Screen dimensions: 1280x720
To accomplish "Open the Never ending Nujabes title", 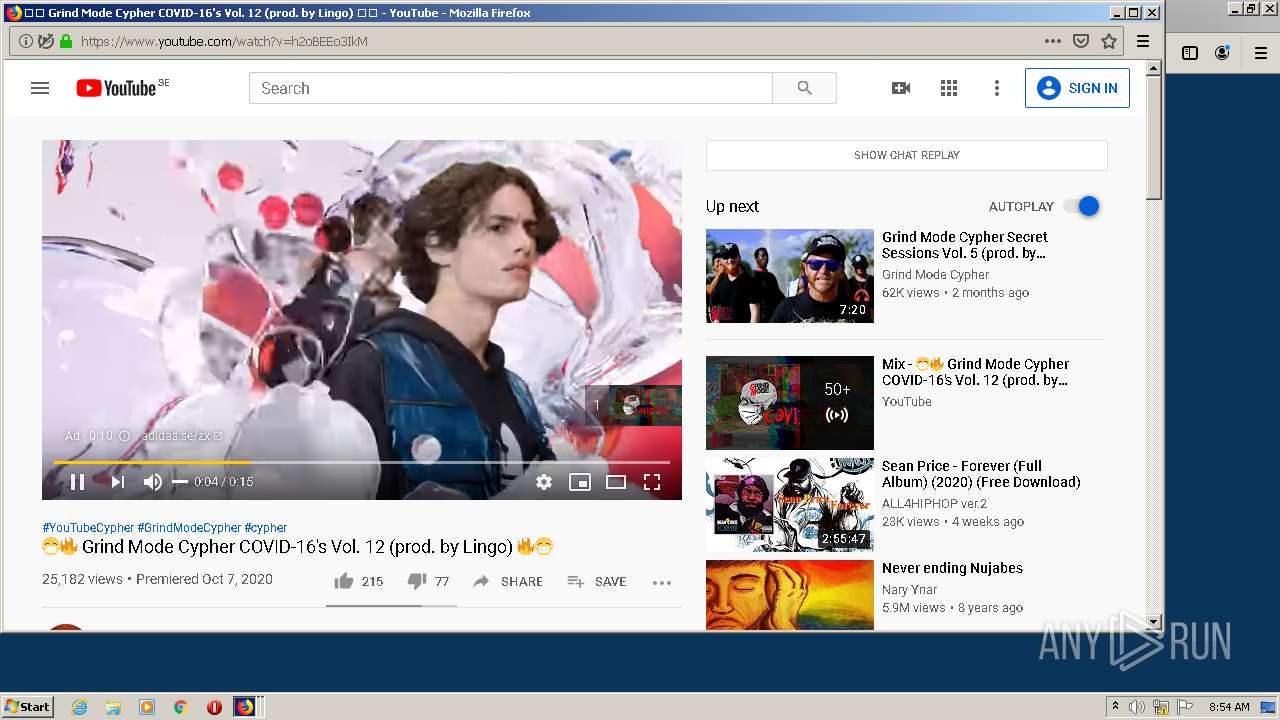I will [952, 568].
